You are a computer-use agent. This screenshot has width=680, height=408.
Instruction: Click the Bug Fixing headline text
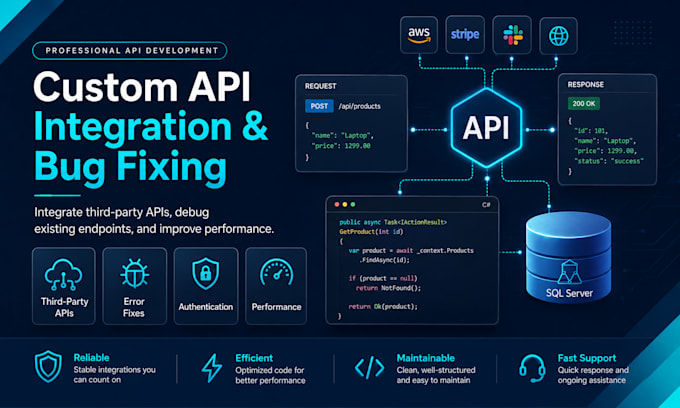pos(130,167)
